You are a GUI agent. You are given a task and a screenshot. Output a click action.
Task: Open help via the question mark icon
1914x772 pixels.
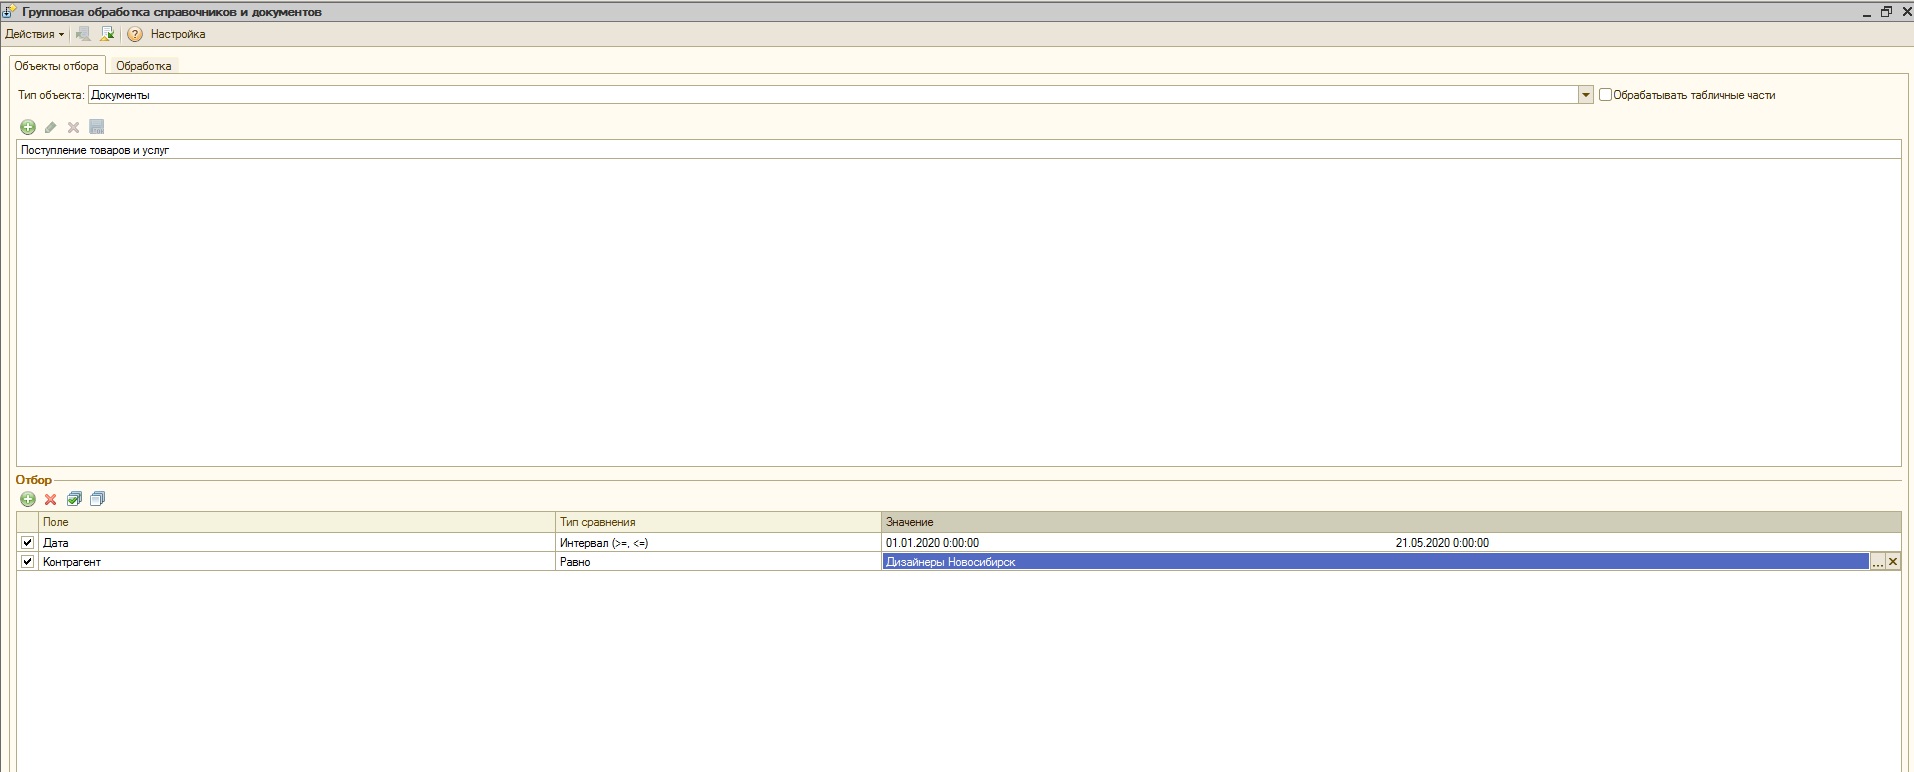pos(135,34)
